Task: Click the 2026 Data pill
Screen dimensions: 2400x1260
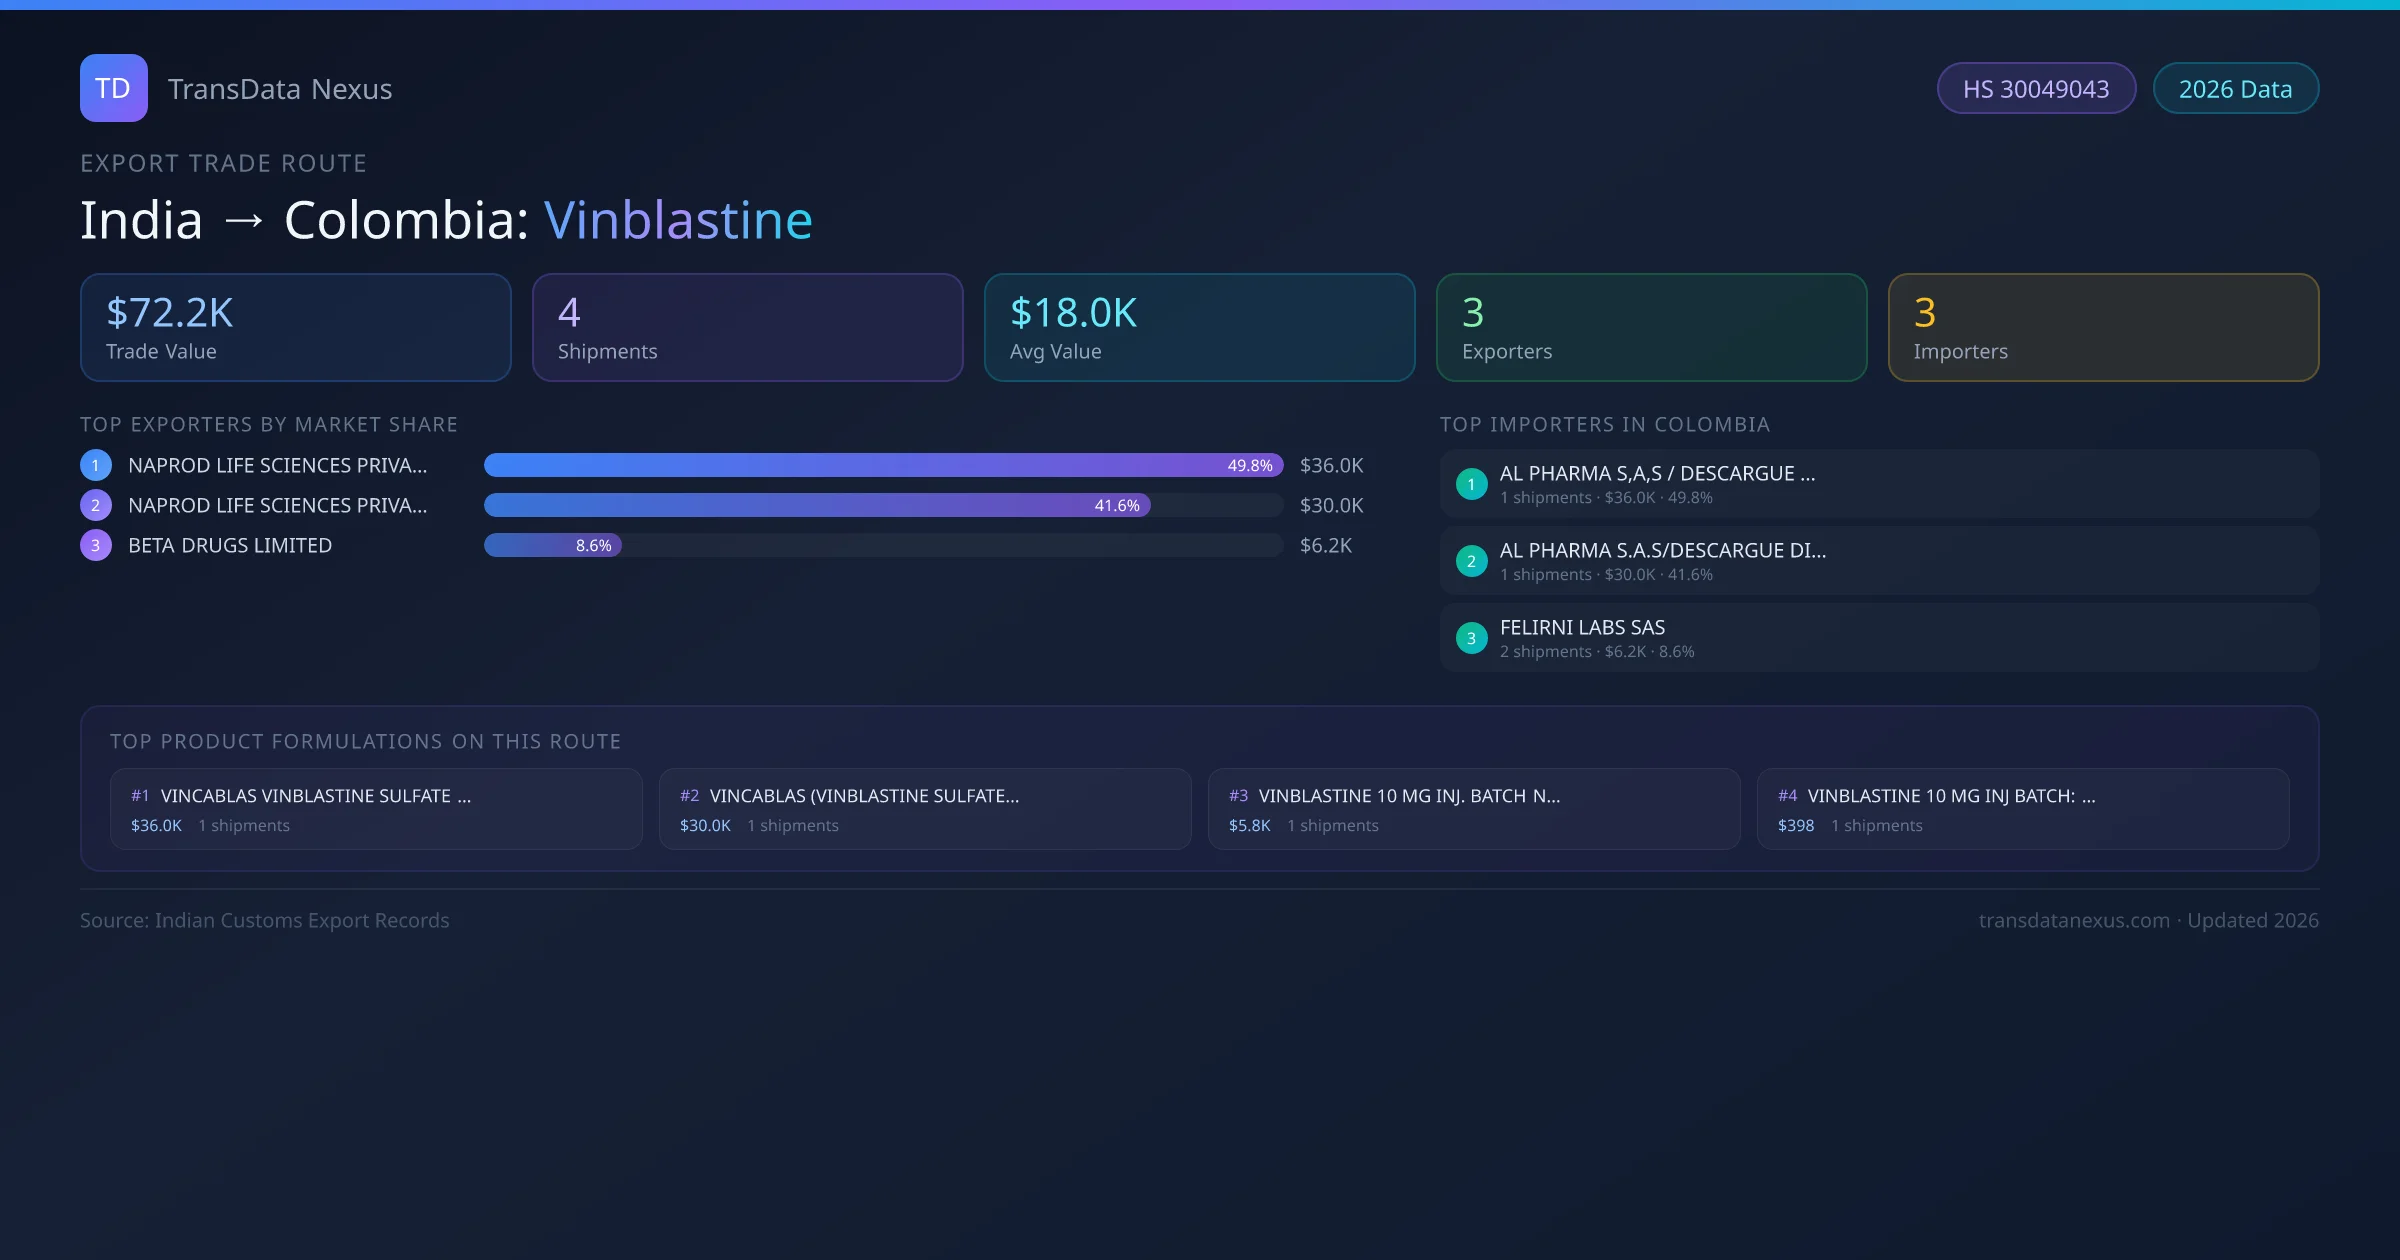Action: (x=2235, y=89)
